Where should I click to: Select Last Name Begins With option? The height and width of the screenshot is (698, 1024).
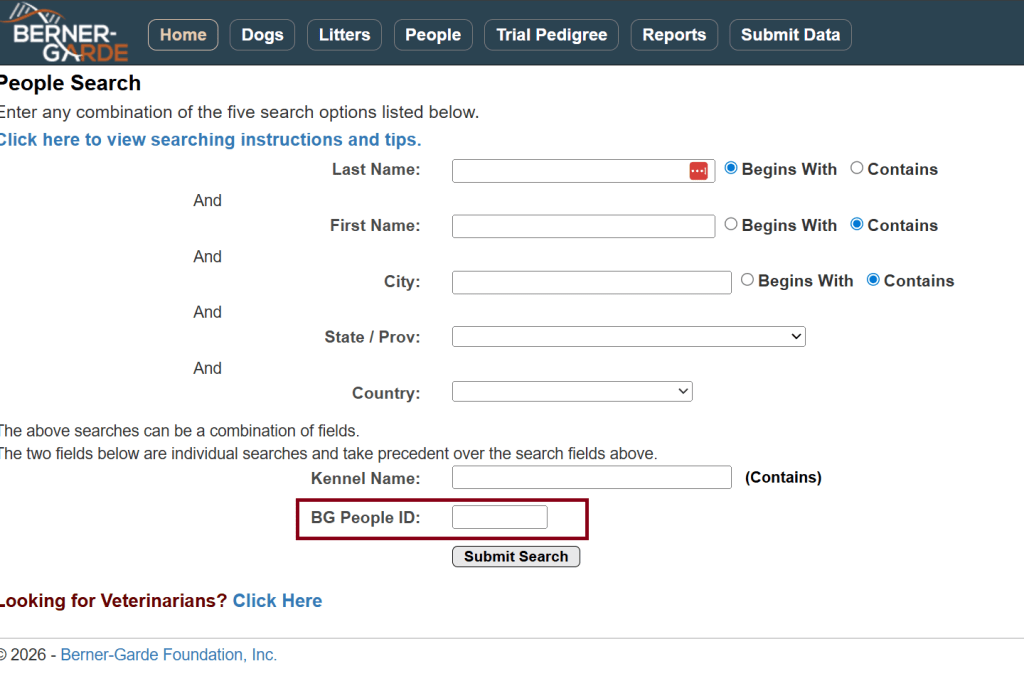[731, 169]
